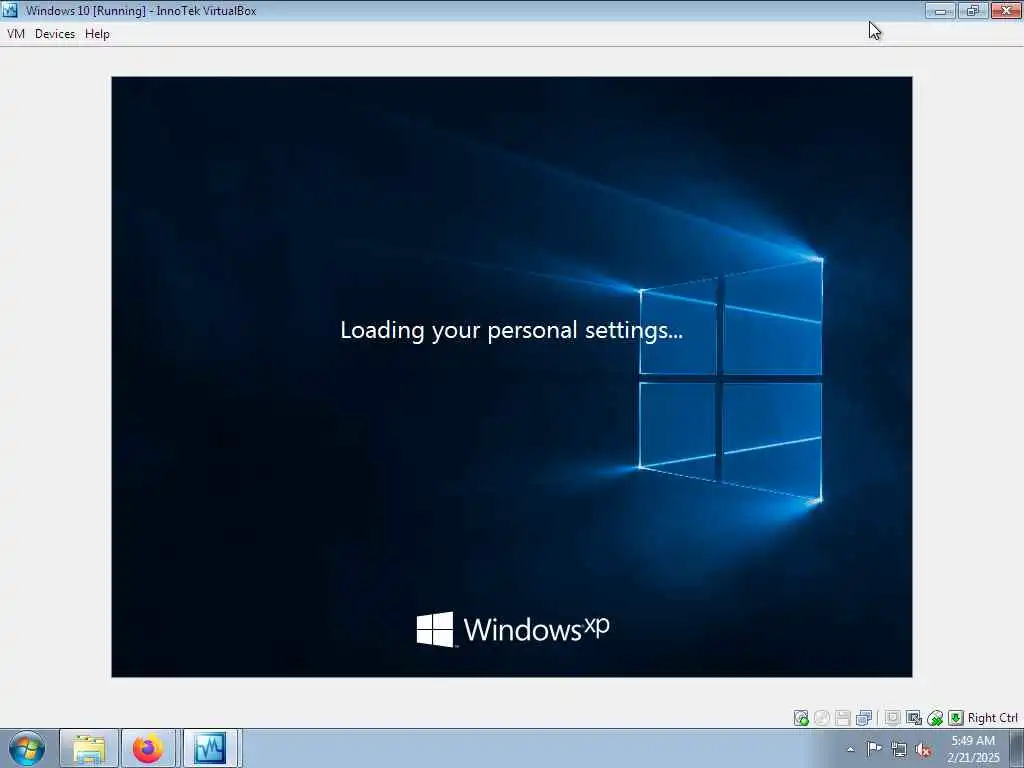This screenshot has height=768, width=1024.
Task: Click inside the Windows 10 guest screen
Action: [x=511, y=377]
